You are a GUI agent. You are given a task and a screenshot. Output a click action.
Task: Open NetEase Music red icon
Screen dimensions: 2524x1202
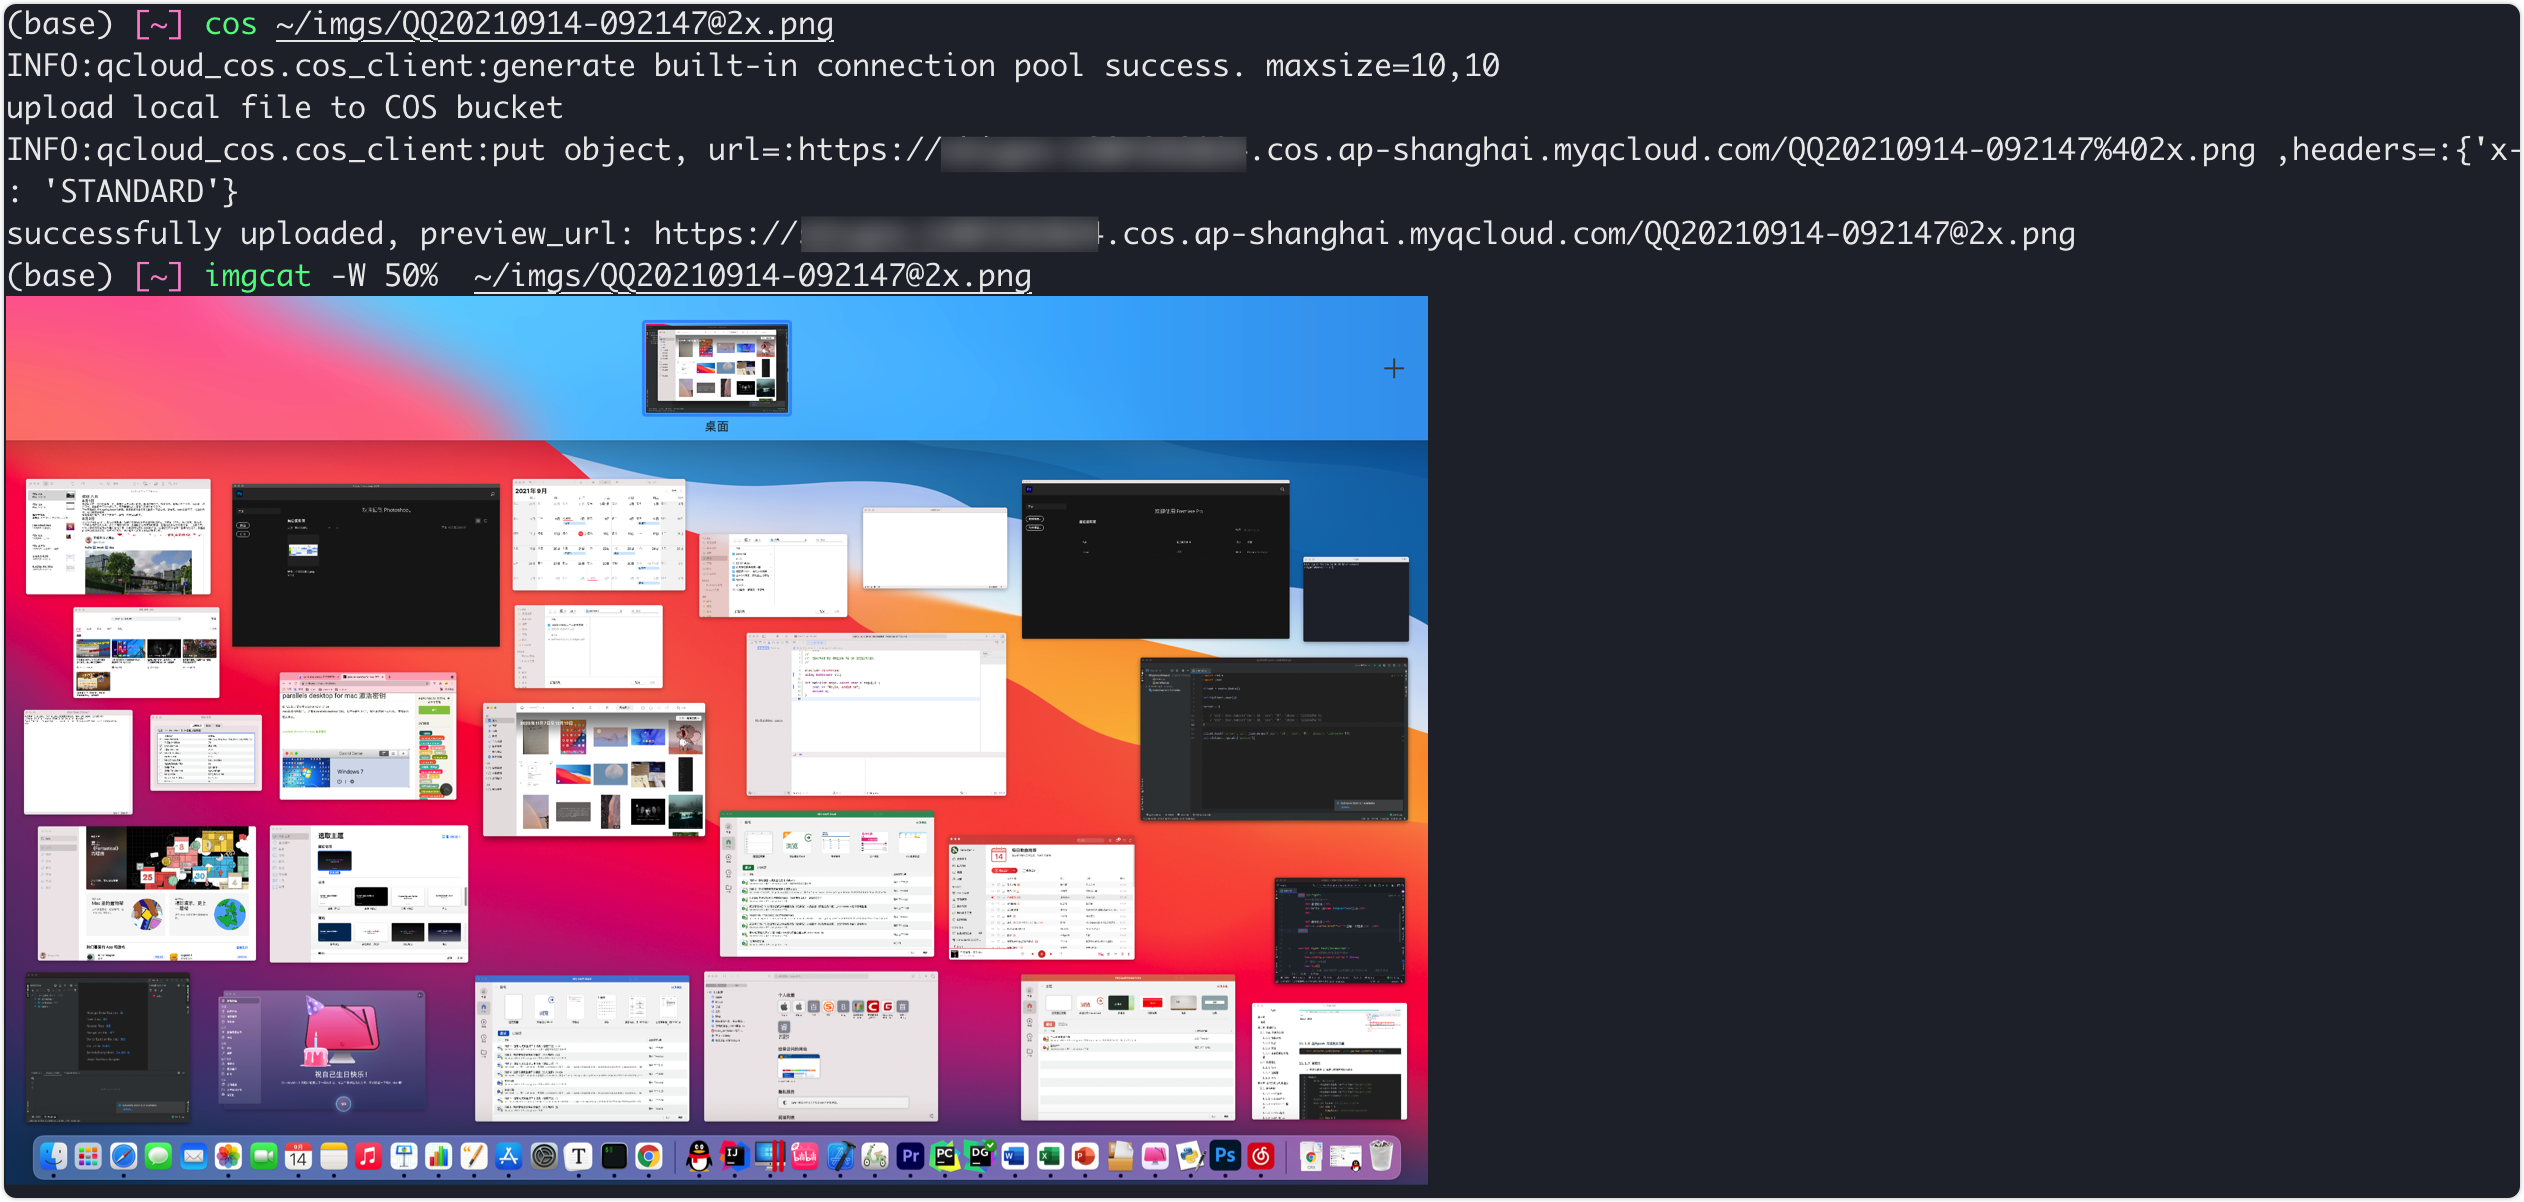click(x=1261, y=1157)
